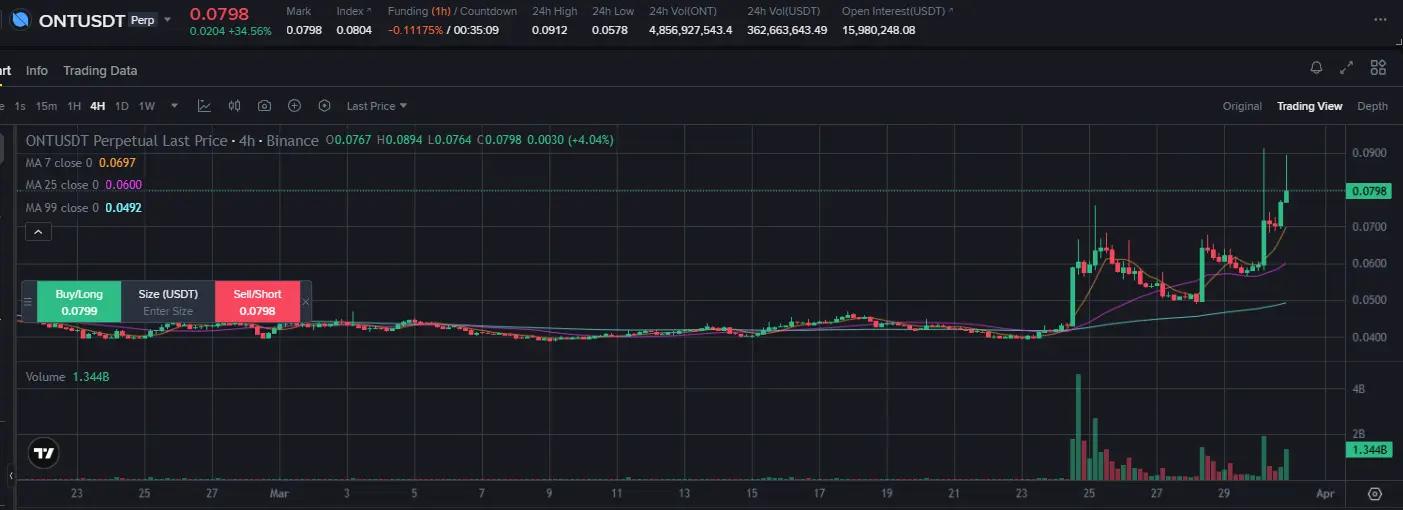Grab the quick order panel handle
The height and width of the screenshot is (510, 1403).
click(28, 302)
